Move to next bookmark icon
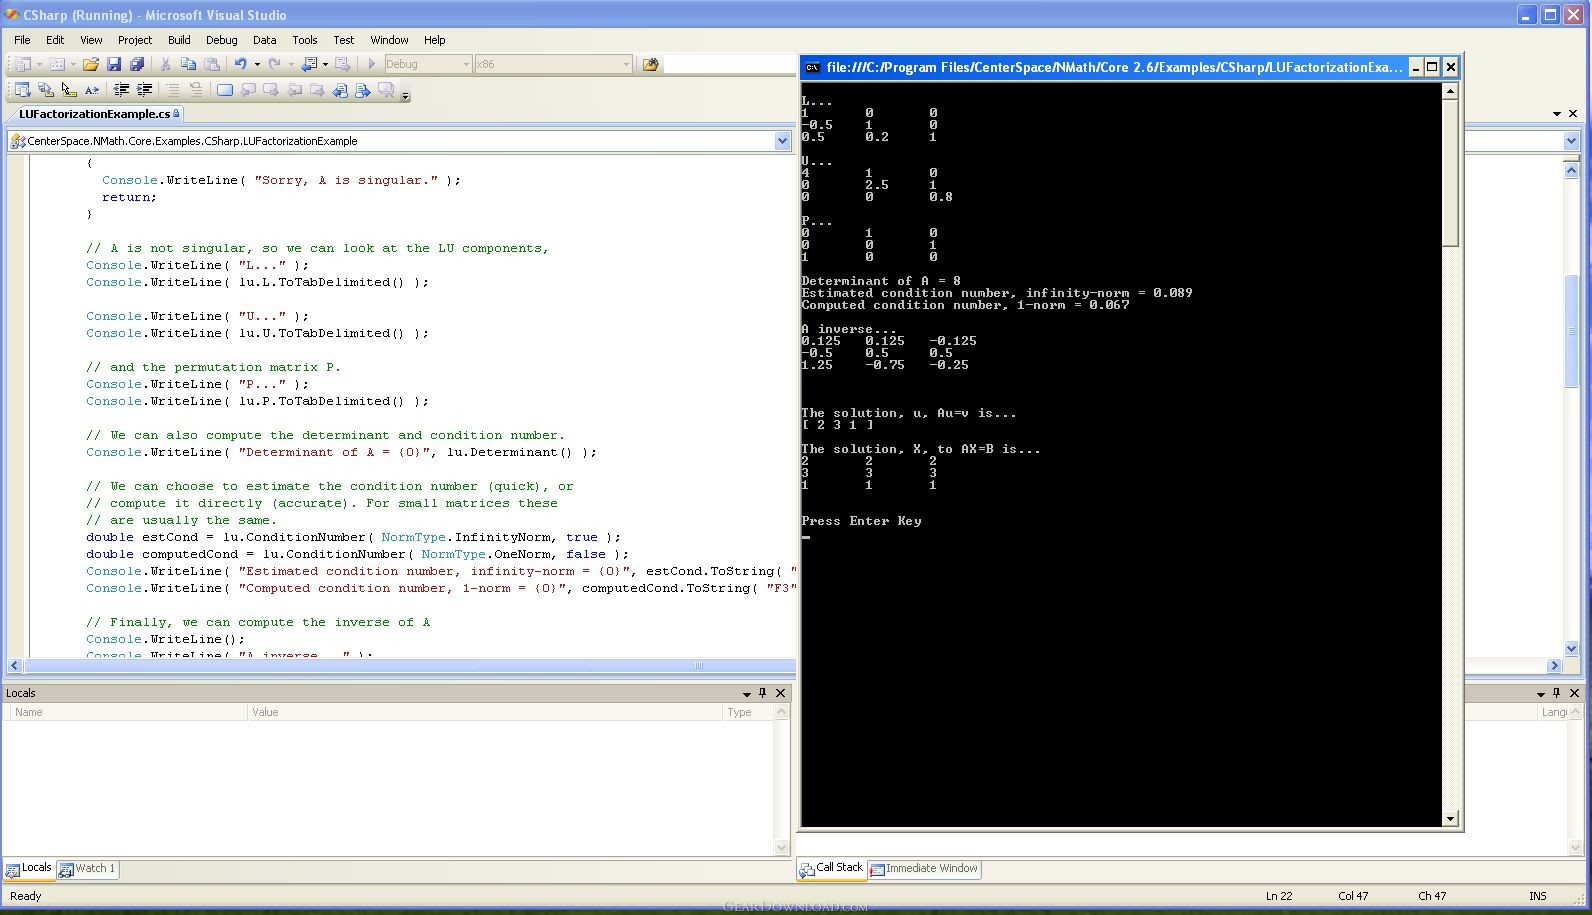The width and height of the screenshot is (1592, 915). coord(270,90)
